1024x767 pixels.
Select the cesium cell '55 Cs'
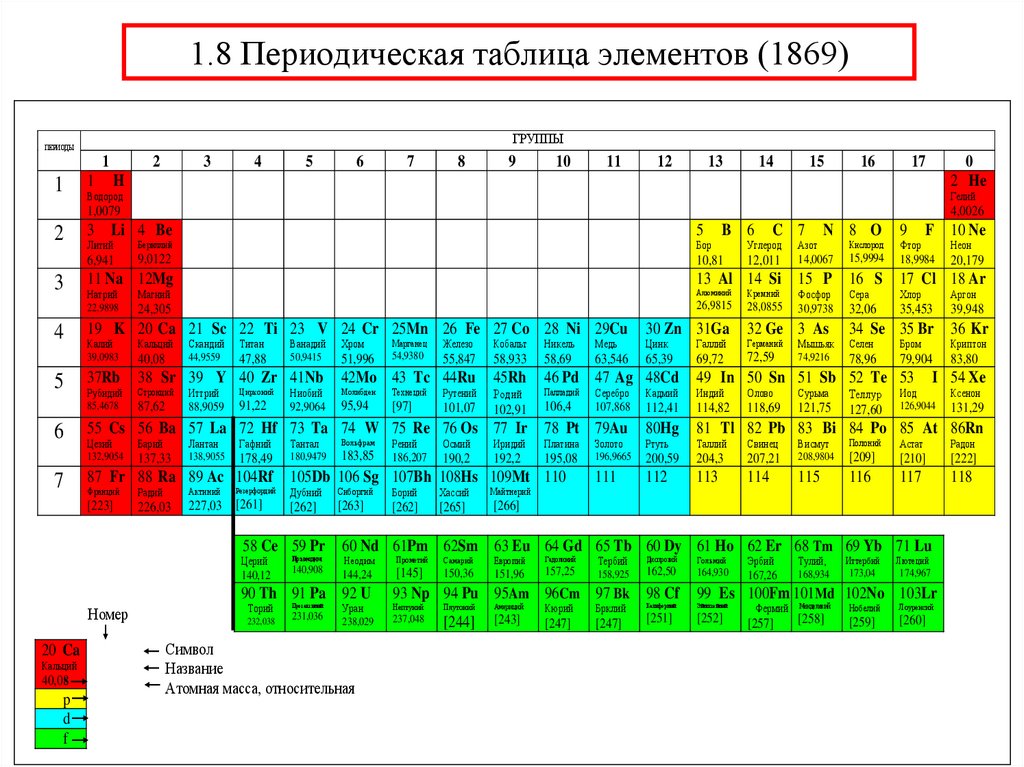click(106, 442)
